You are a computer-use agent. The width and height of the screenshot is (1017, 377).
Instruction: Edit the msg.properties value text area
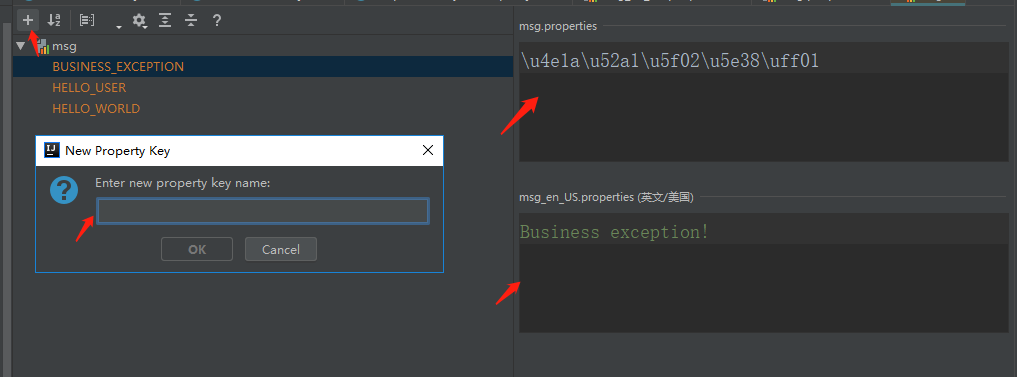(764, 102)
